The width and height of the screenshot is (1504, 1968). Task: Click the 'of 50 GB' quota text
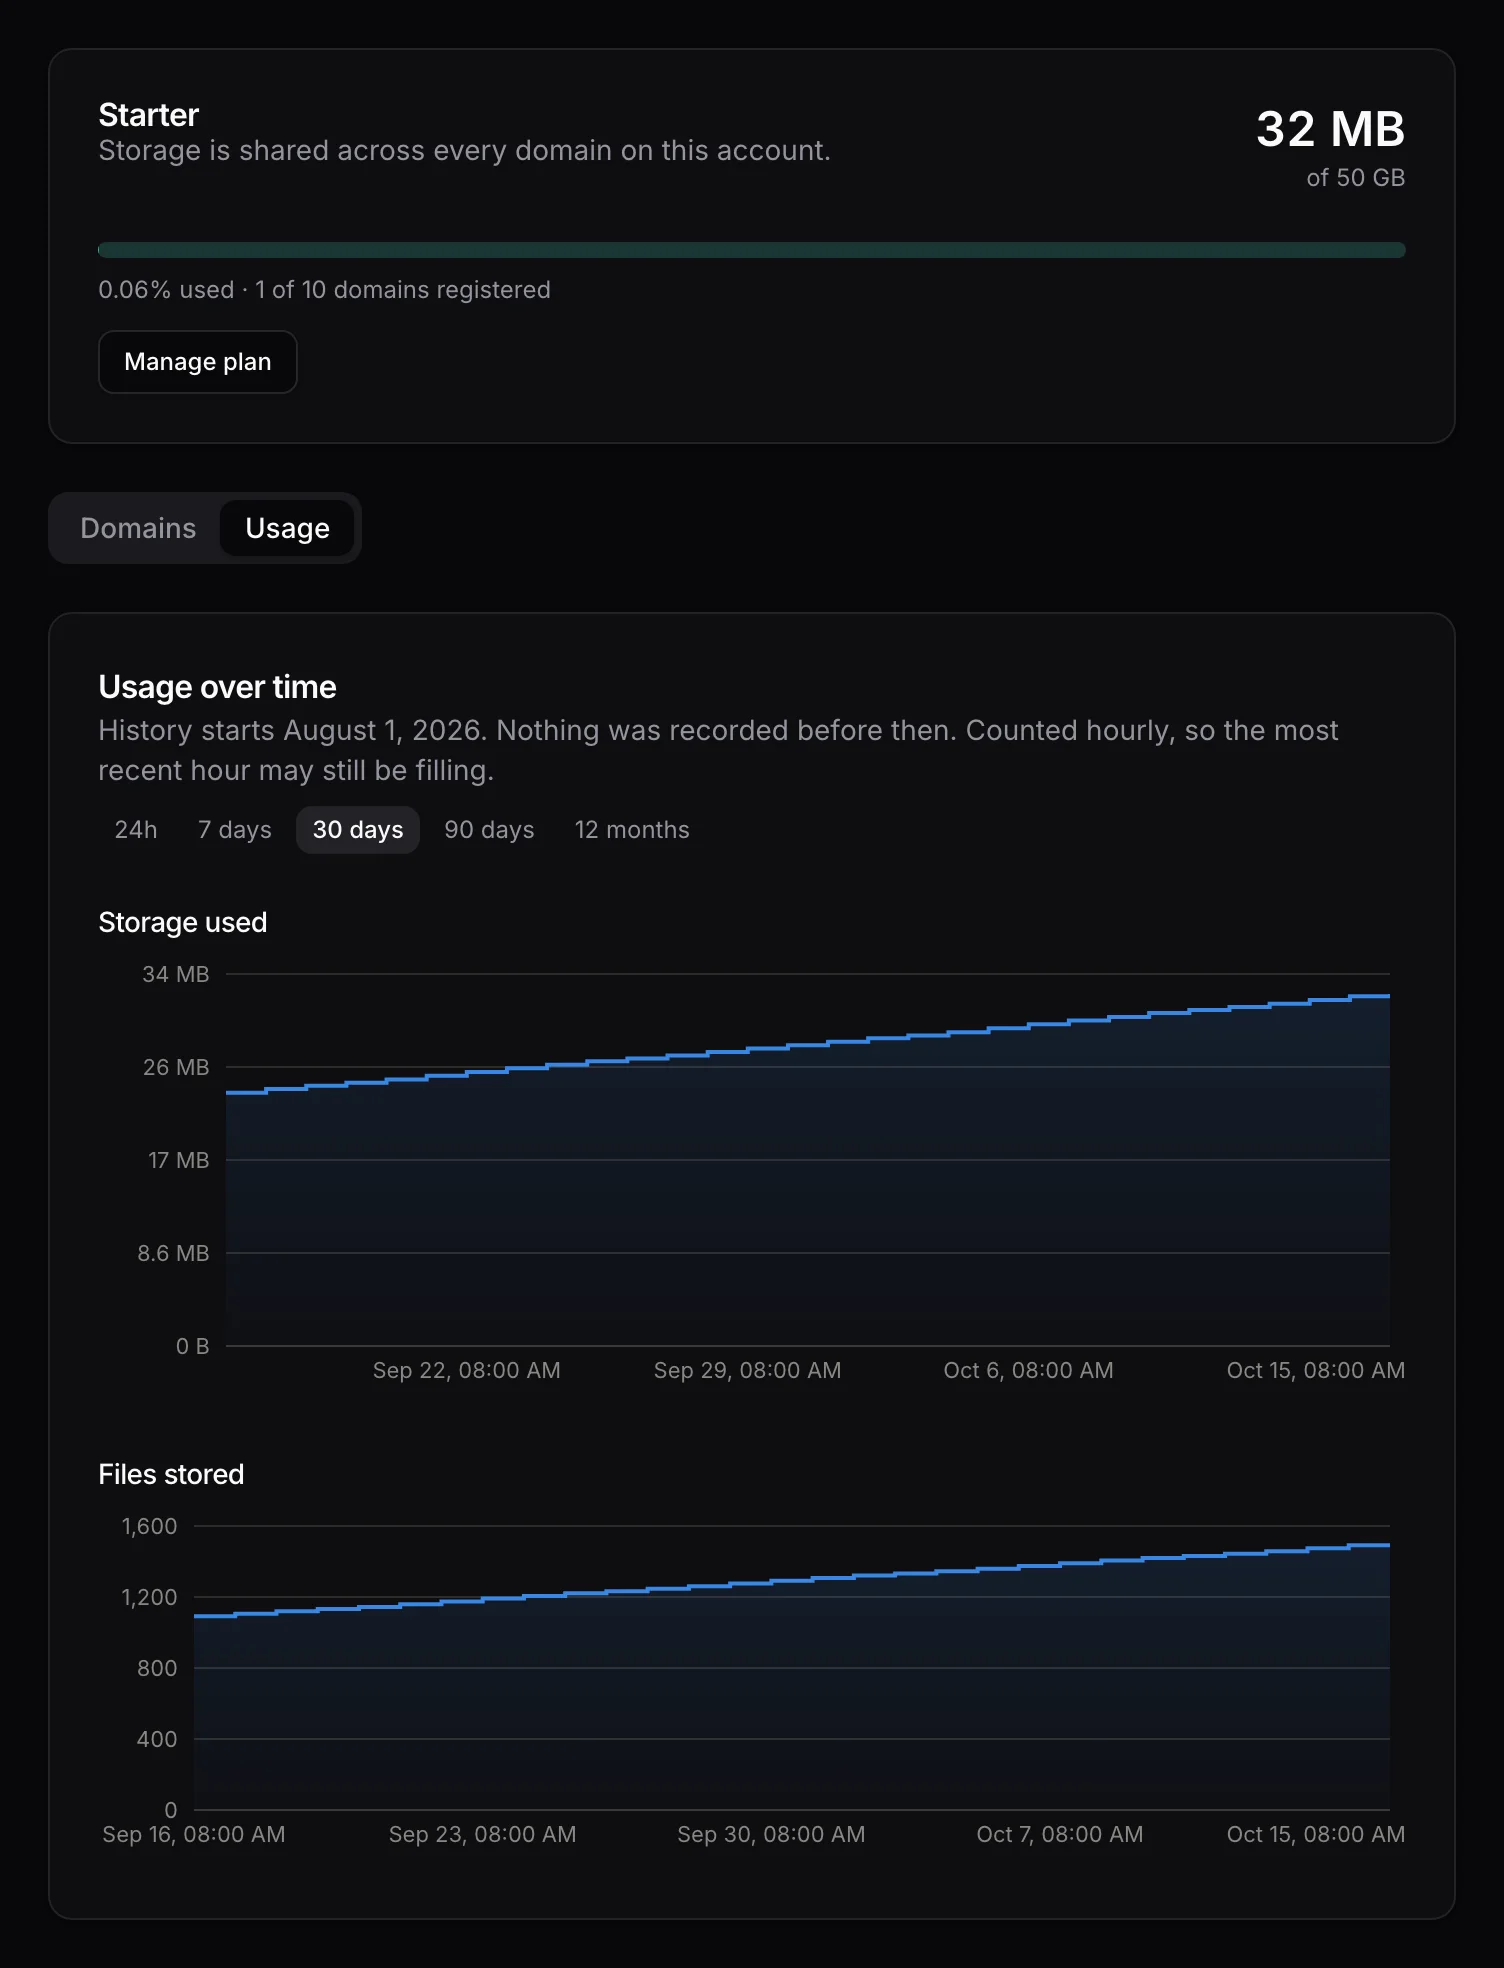tap(1355, 178)
